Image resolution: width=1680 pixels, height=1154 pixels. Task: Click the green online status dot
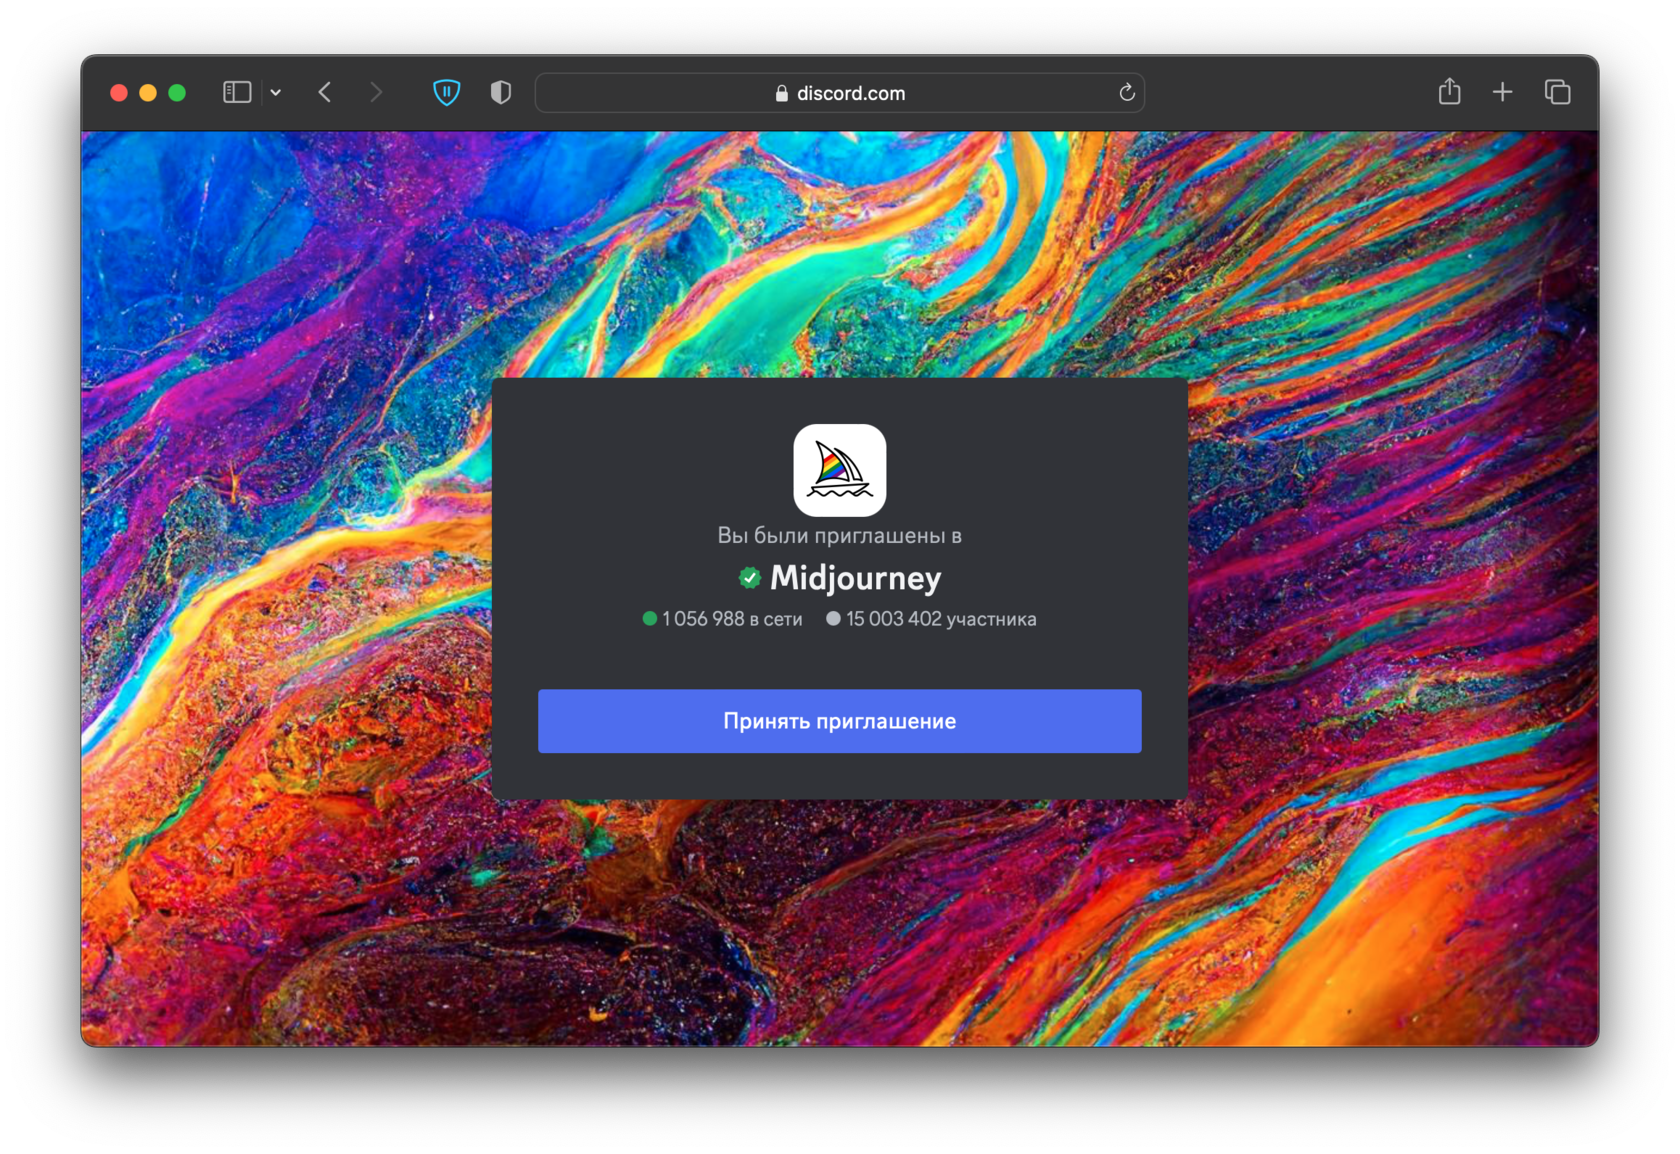point(650,619)
